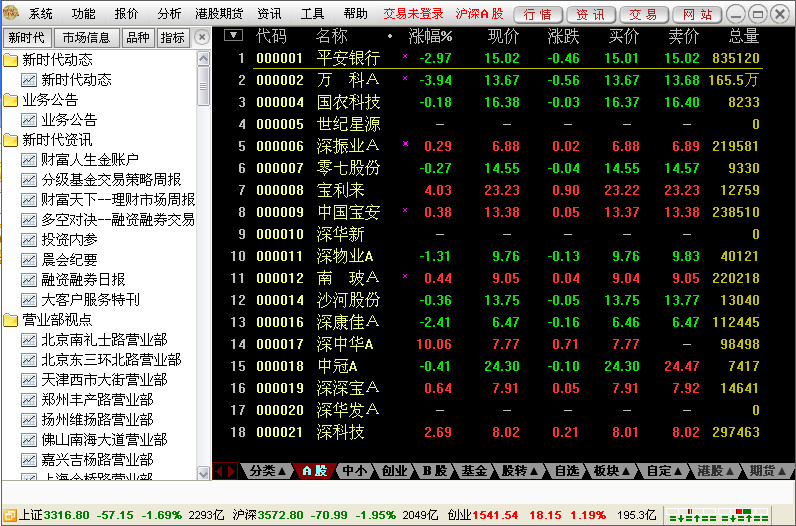
Task: Collapse the 营业部视点 folder
Action: coord(10,320)
